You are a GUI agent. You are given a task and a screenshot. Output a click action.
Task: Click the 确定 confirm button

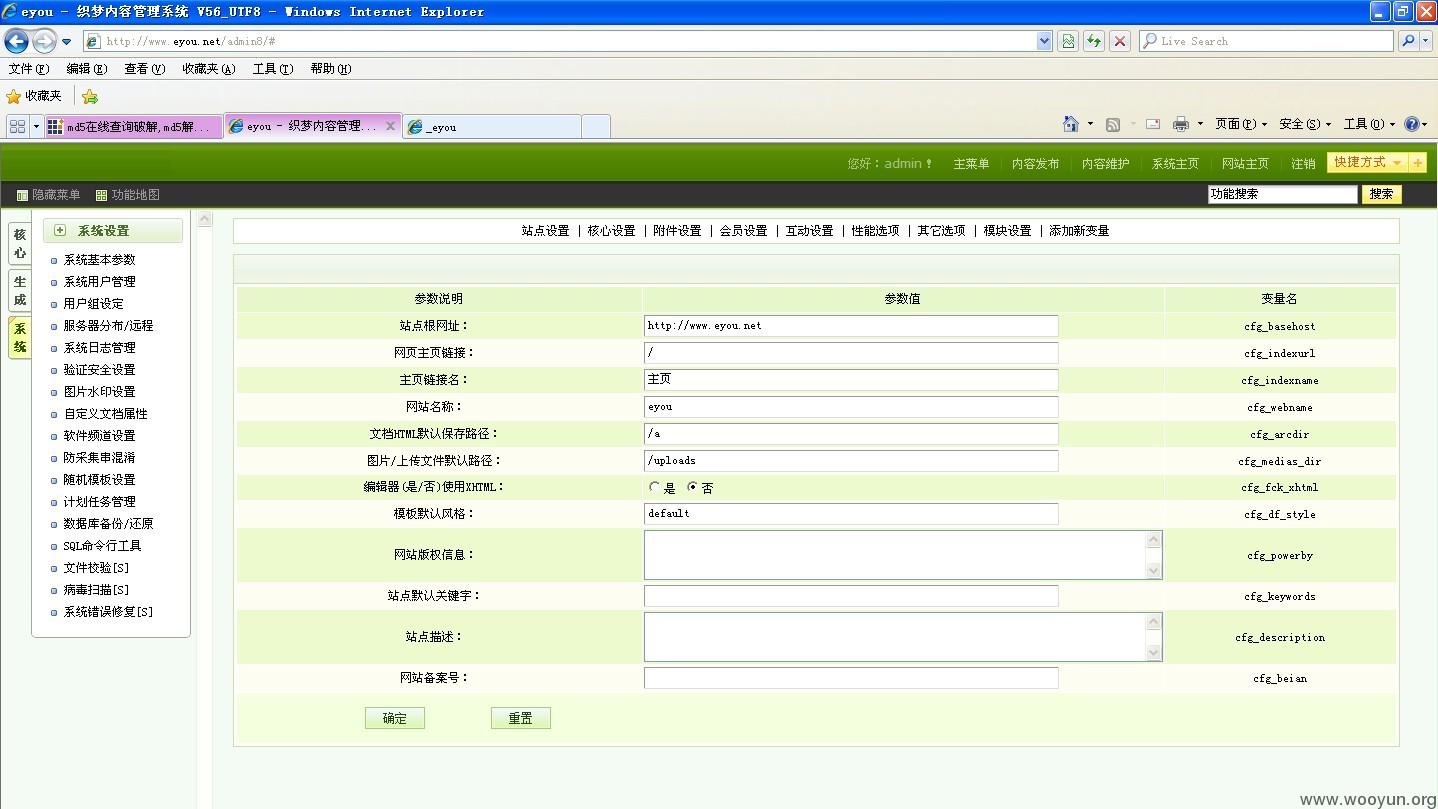395,718
